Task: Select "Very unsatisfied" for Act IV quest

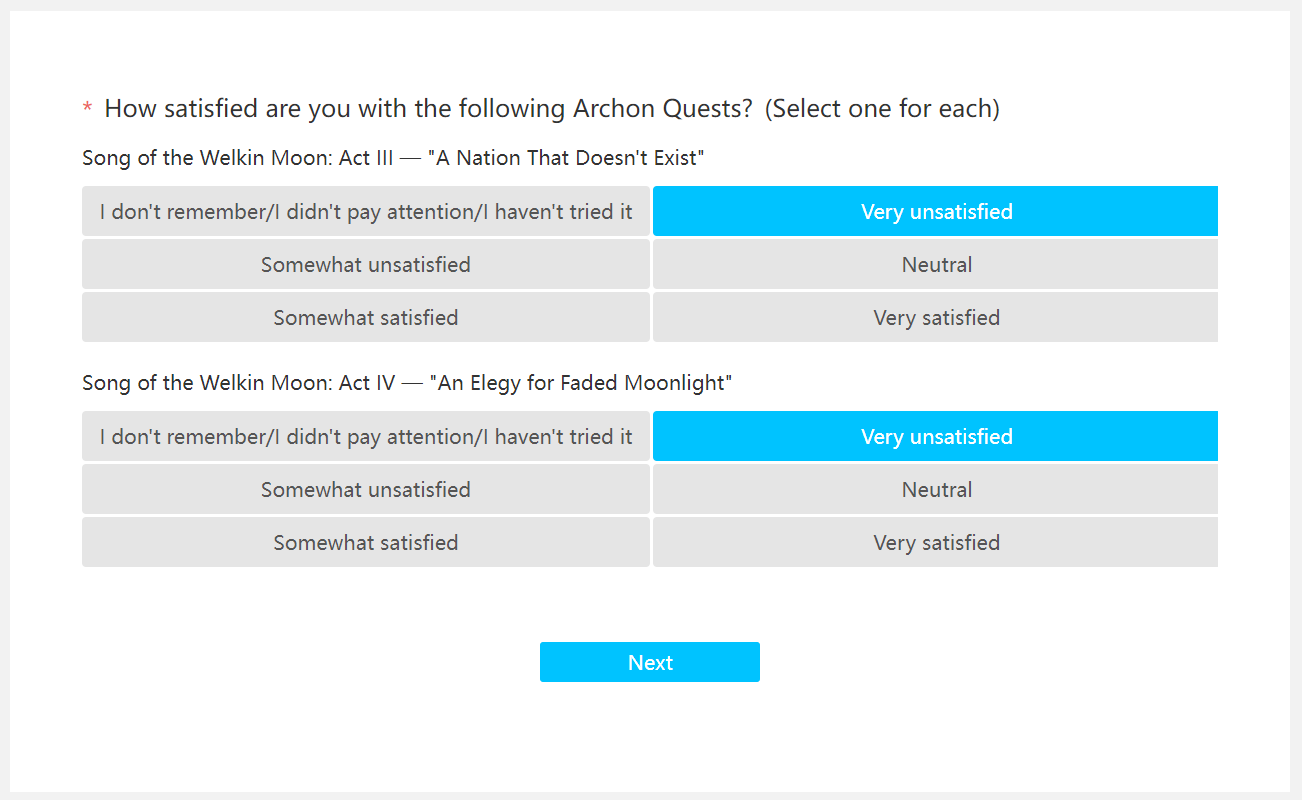Action: [x=935, y=436]
